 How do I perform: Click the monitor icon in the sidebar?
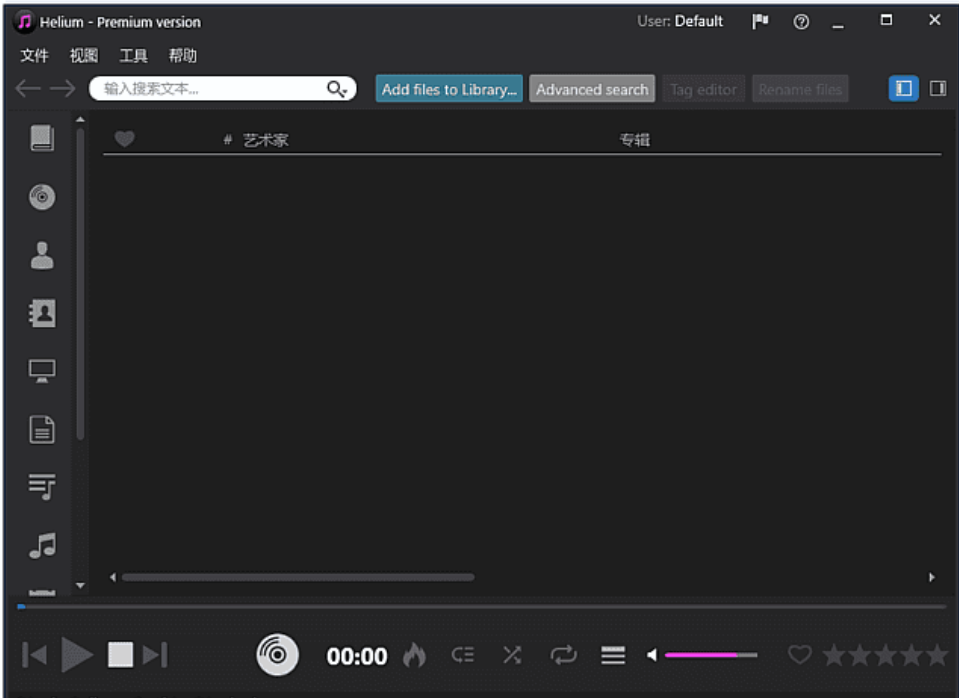40,370
